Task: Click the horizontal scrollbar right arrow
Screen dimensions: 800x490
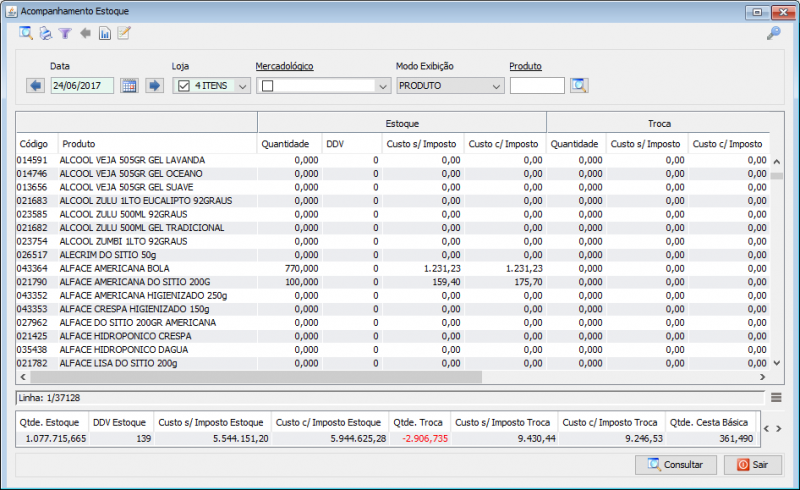Action: (x=763, y=377)
